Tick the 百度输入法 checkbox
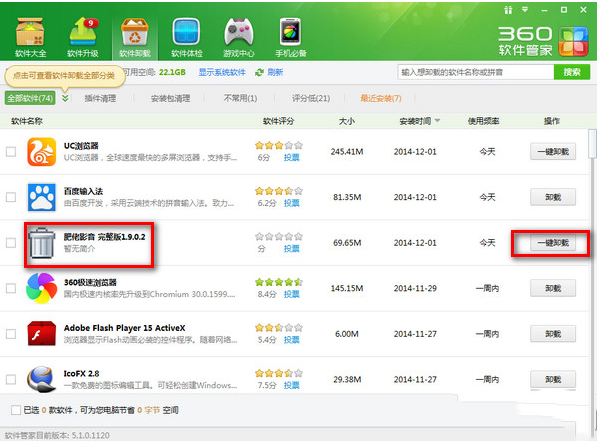Image resolution: width=597 pixels, height=441 pixels. coord(11,197)
